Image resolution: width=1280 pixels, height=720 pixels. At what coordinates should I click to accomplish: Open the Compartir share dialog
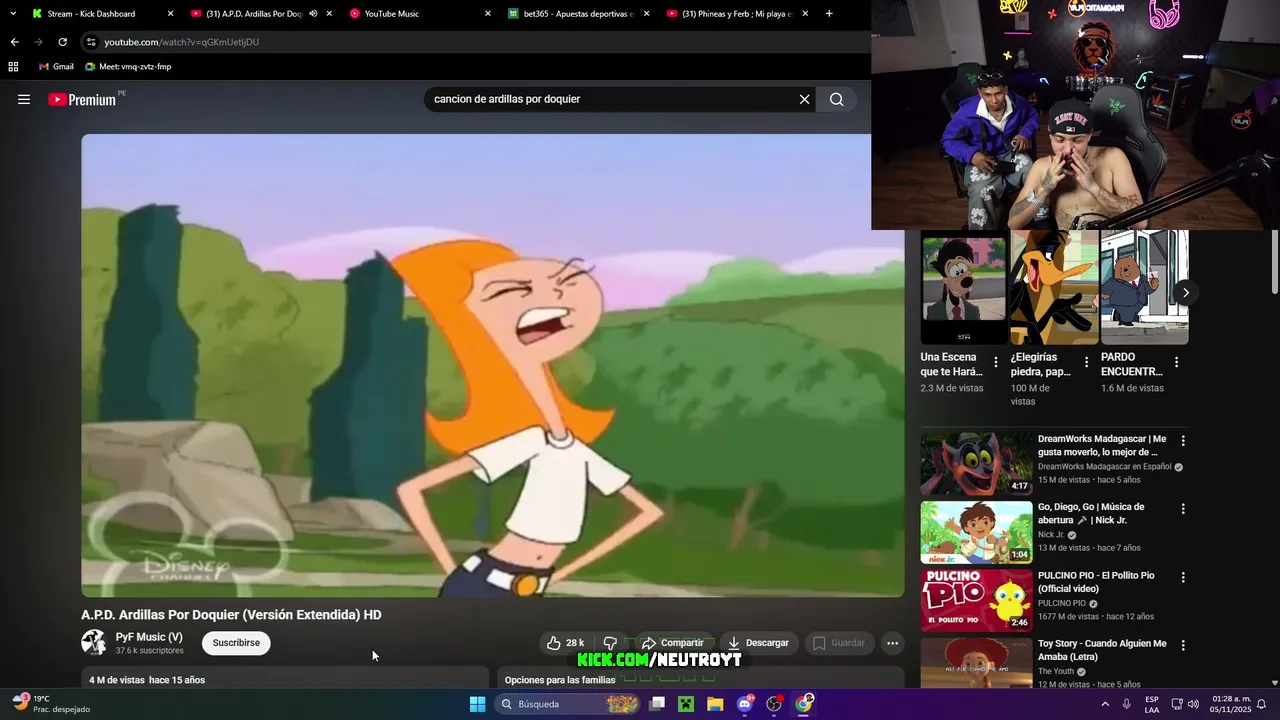click(x=672, y=643)
